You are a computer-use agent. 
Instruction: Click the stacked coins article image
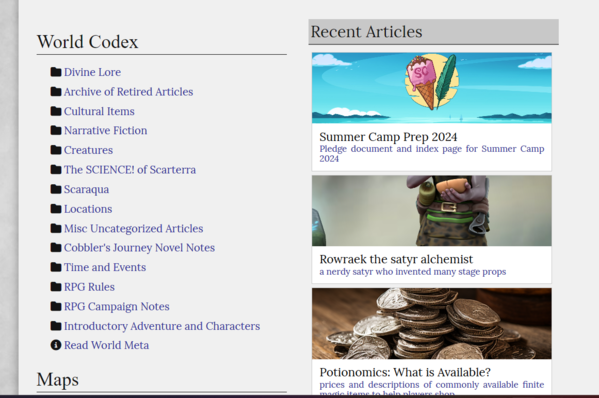(432, 324)
